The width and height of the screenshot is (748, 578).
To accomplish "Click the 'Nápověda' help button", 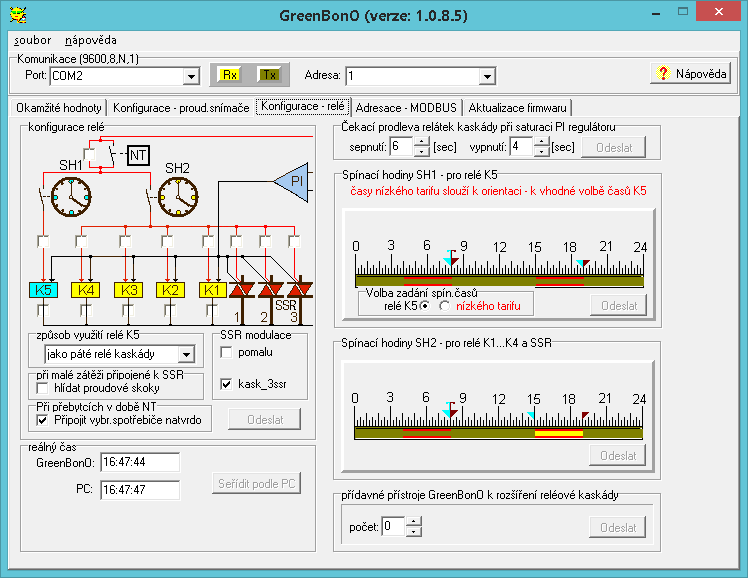I will [690, 74].
